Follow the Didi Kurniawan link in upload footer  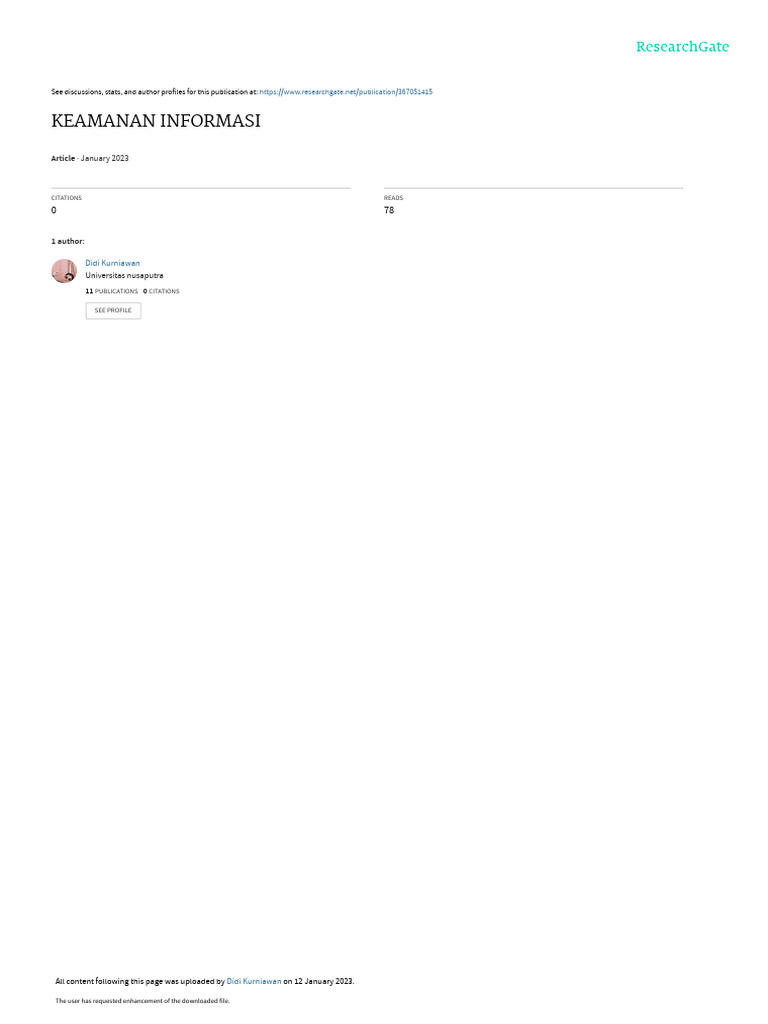[253, 981]
